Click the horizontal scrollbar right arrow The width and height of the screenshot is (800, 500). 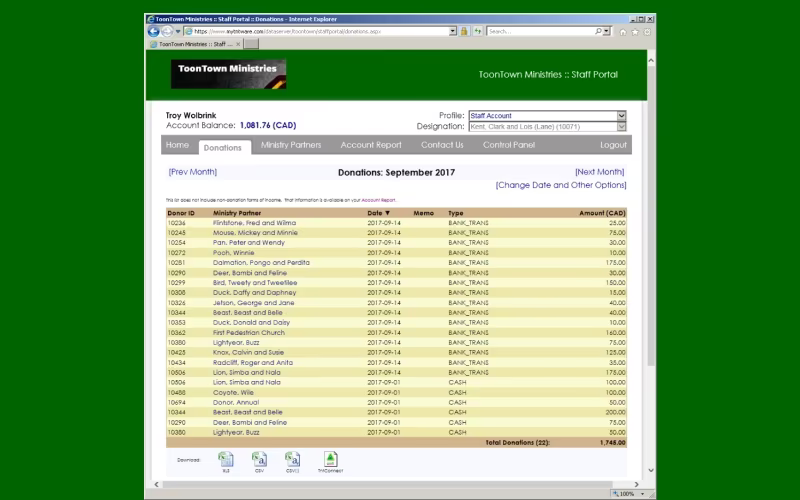pos(636,484)
